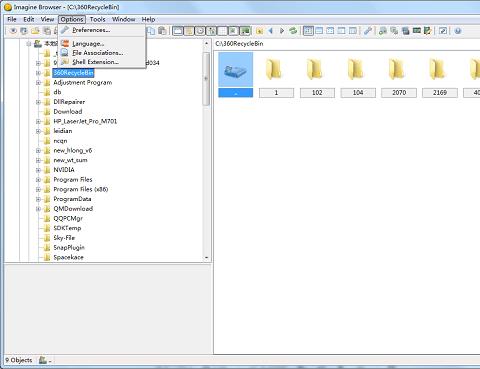Image resolution: width=480 pixels, height=369 pixels.
Task: Select folder thumbnail named 102
Action: (x=317, y=75)
